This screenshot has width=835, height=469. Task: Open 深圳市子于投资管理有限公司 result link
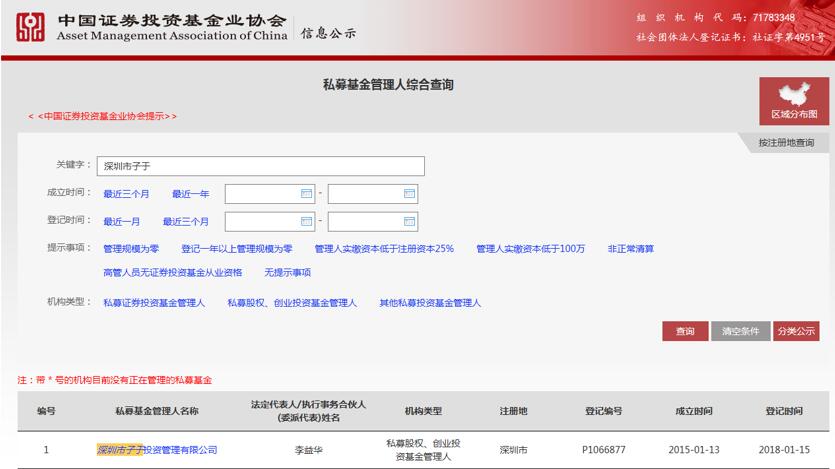point(157,450)
